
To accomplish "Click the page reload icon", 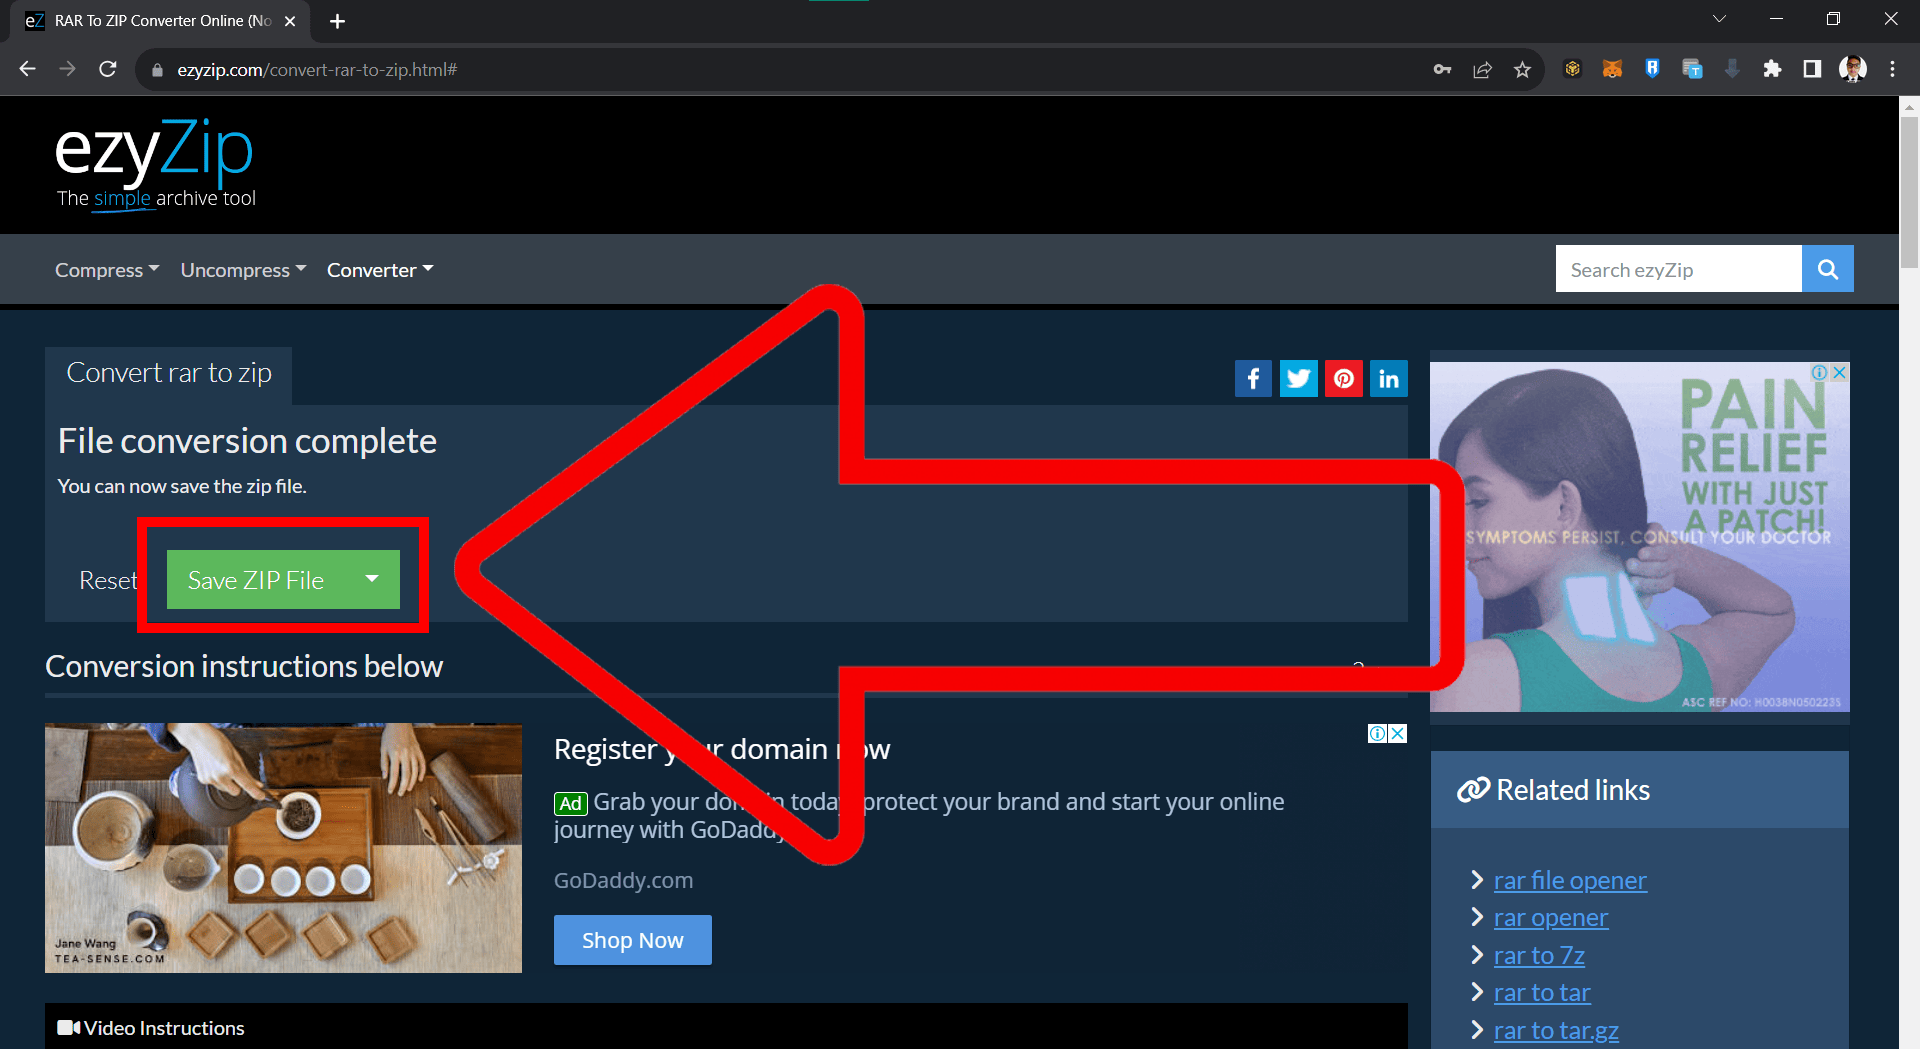I will pos(108,69).
